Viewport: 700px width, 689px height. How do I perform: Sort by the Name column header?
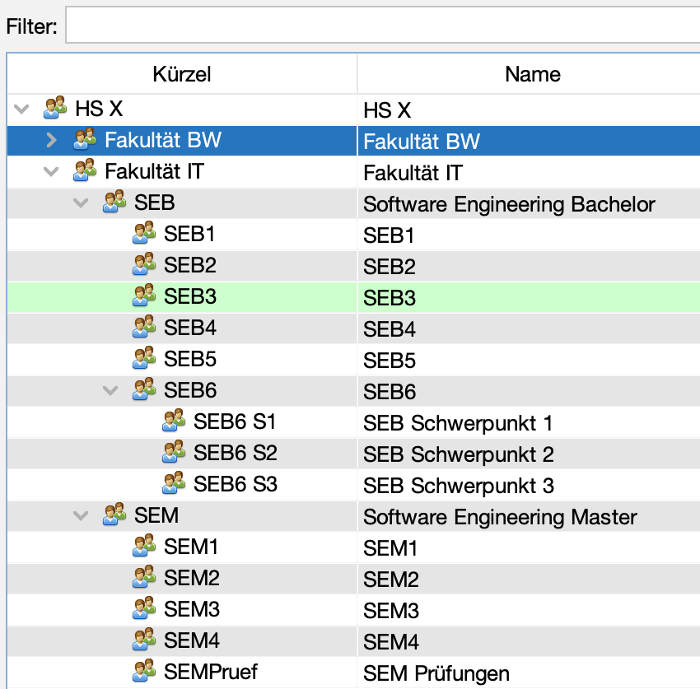pos(532,74)
